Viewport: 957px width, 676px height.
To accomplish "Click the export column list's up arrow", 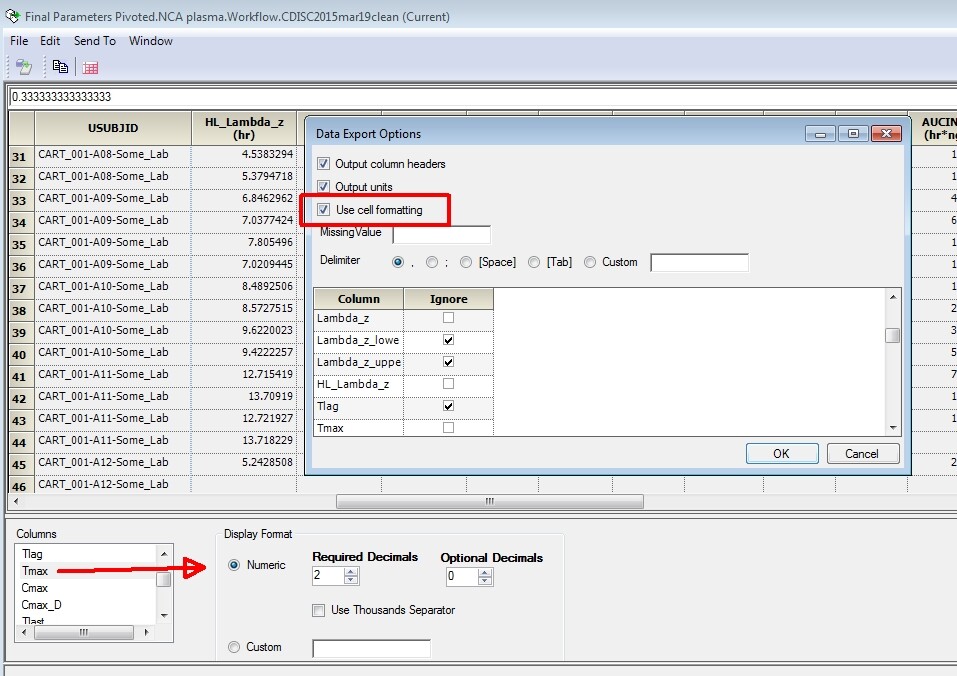I will tap(893, 297).
